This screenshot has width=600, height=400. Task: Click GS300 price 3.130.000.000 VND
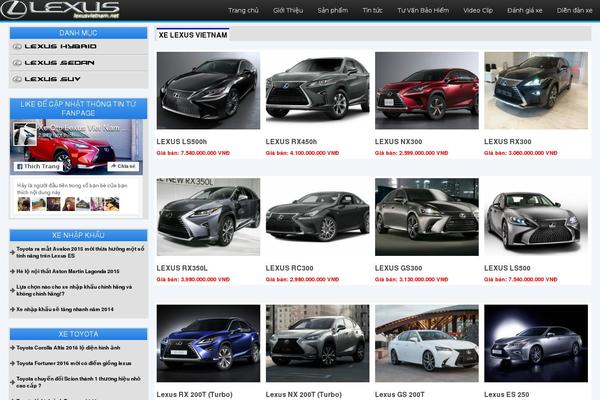tap(411, 279)
